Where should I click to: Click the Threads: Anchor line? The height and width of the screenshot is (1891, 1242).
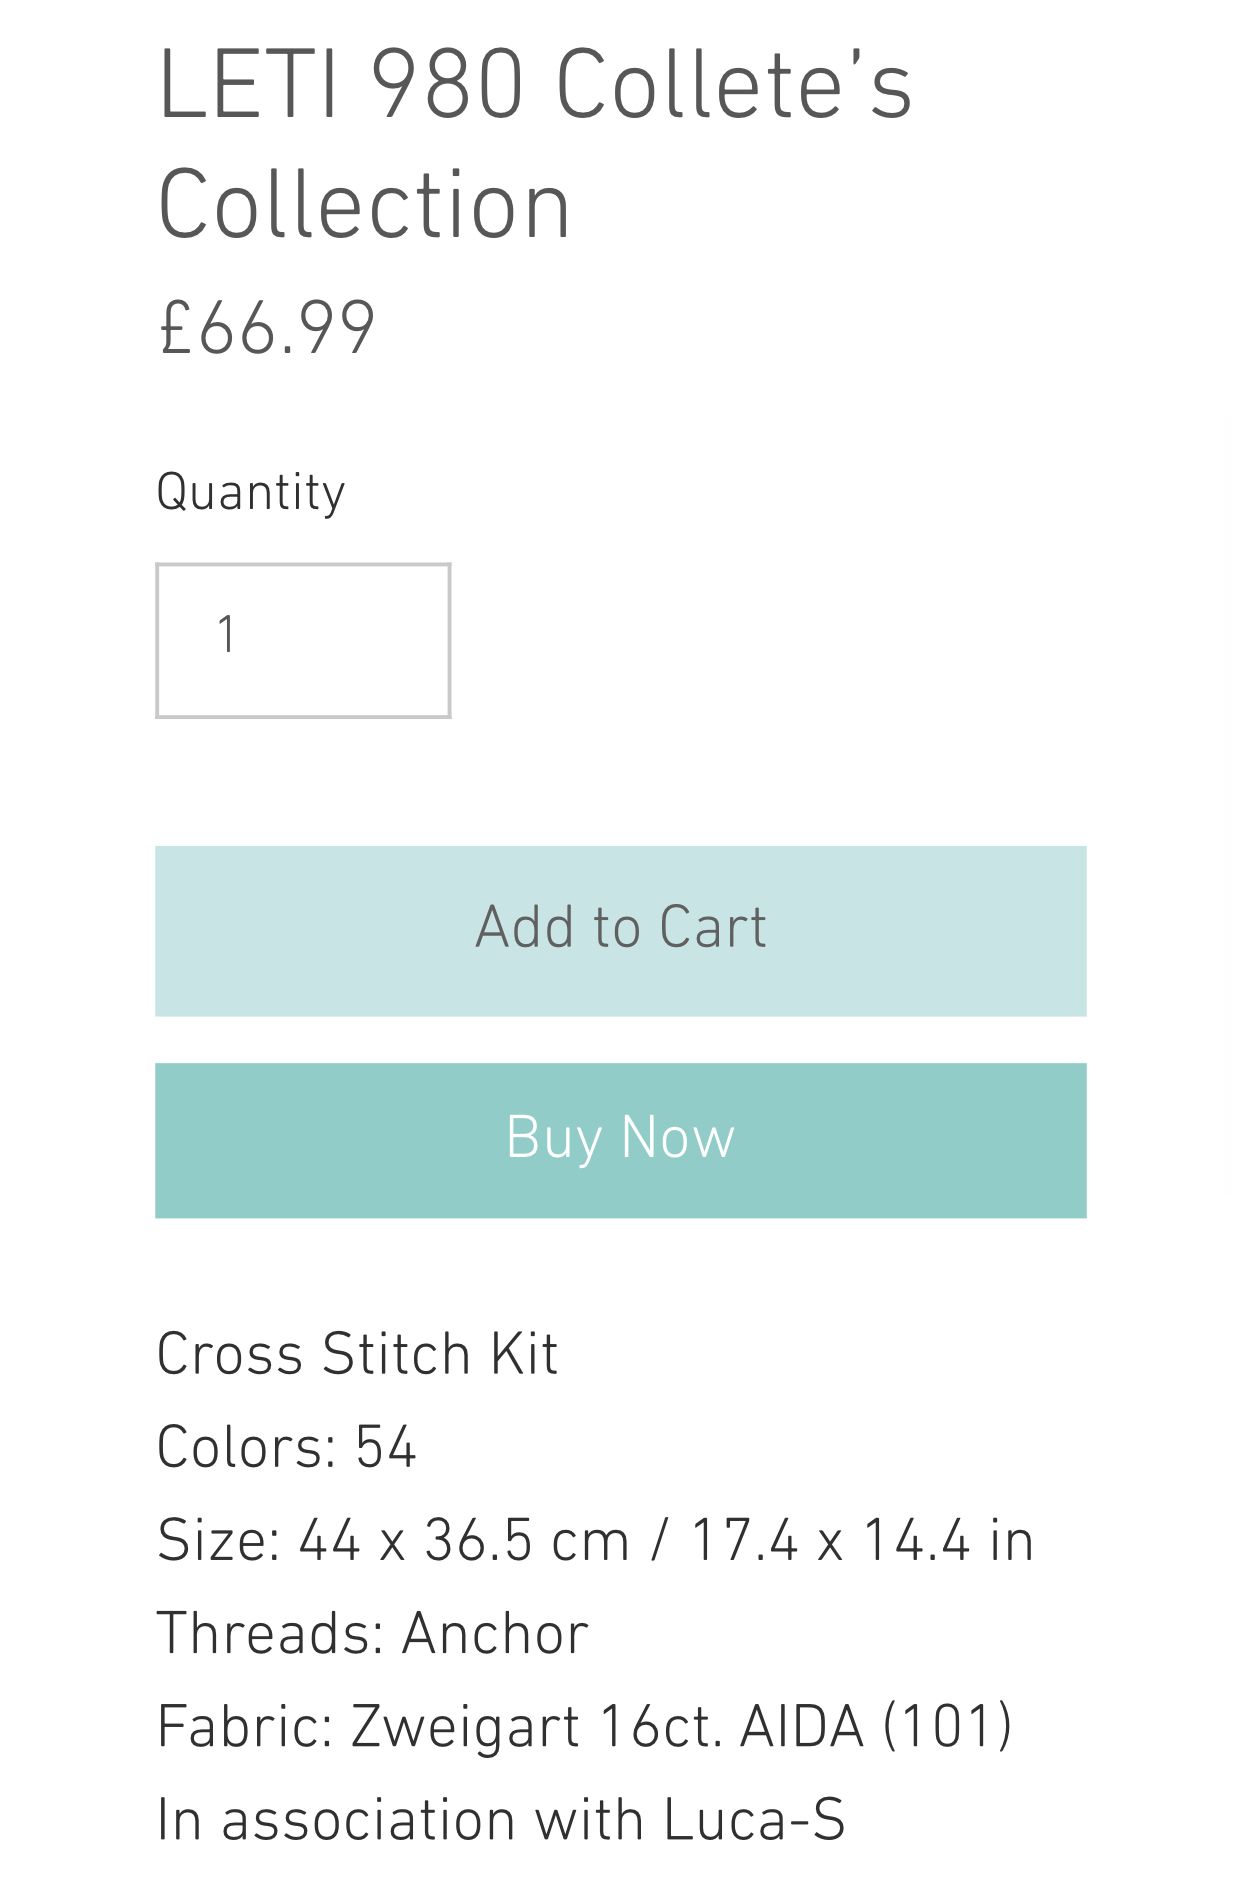(x=372, y=1634)
